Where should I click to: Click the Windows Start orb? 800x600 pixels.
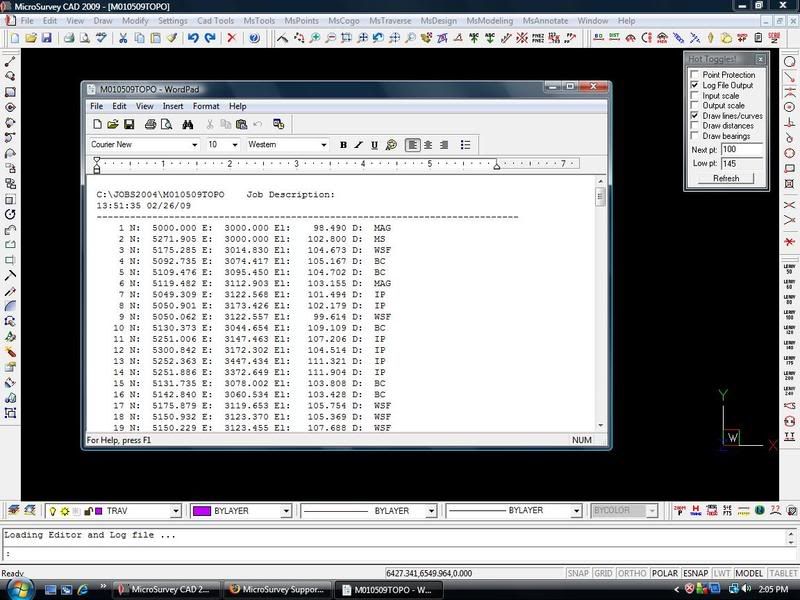pos(19,589)
